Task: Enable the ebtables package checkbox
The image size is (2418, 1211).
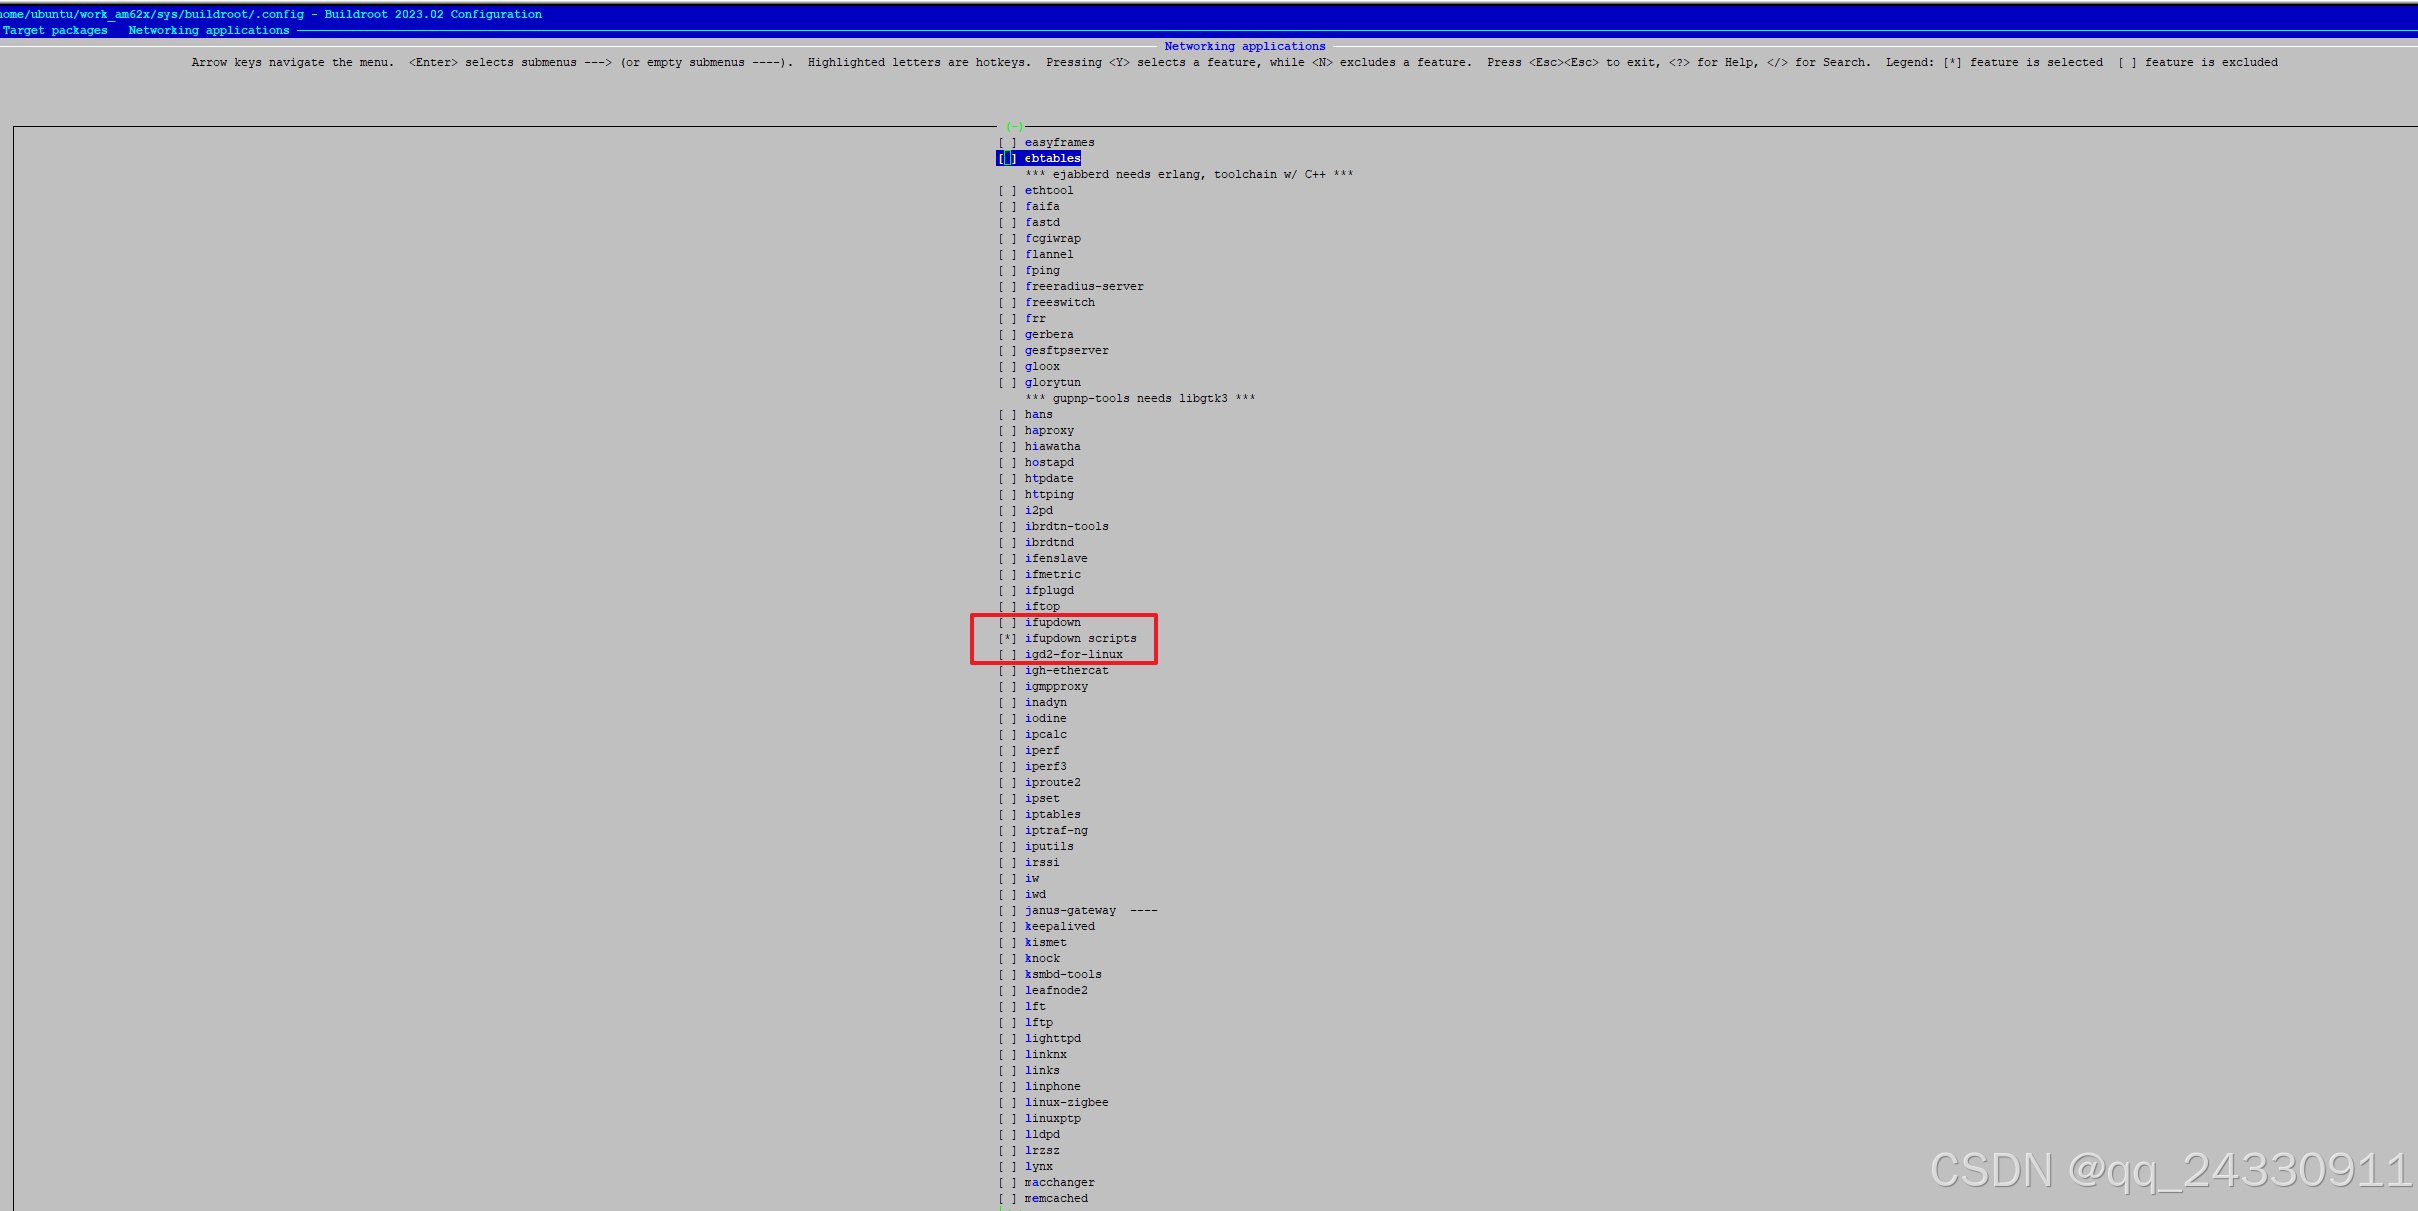Action: point(1007,157)
